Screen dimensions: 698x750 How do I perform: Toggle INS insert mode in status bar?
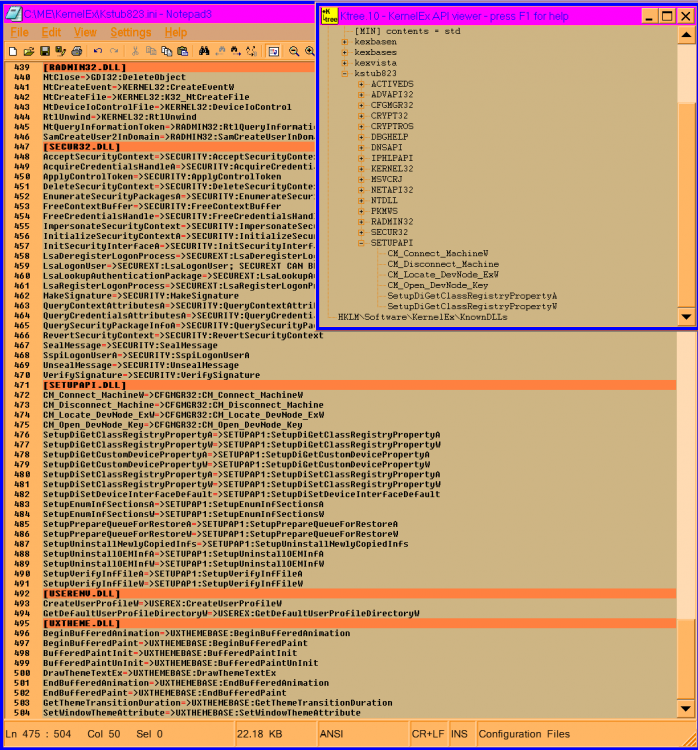point(459,734)
